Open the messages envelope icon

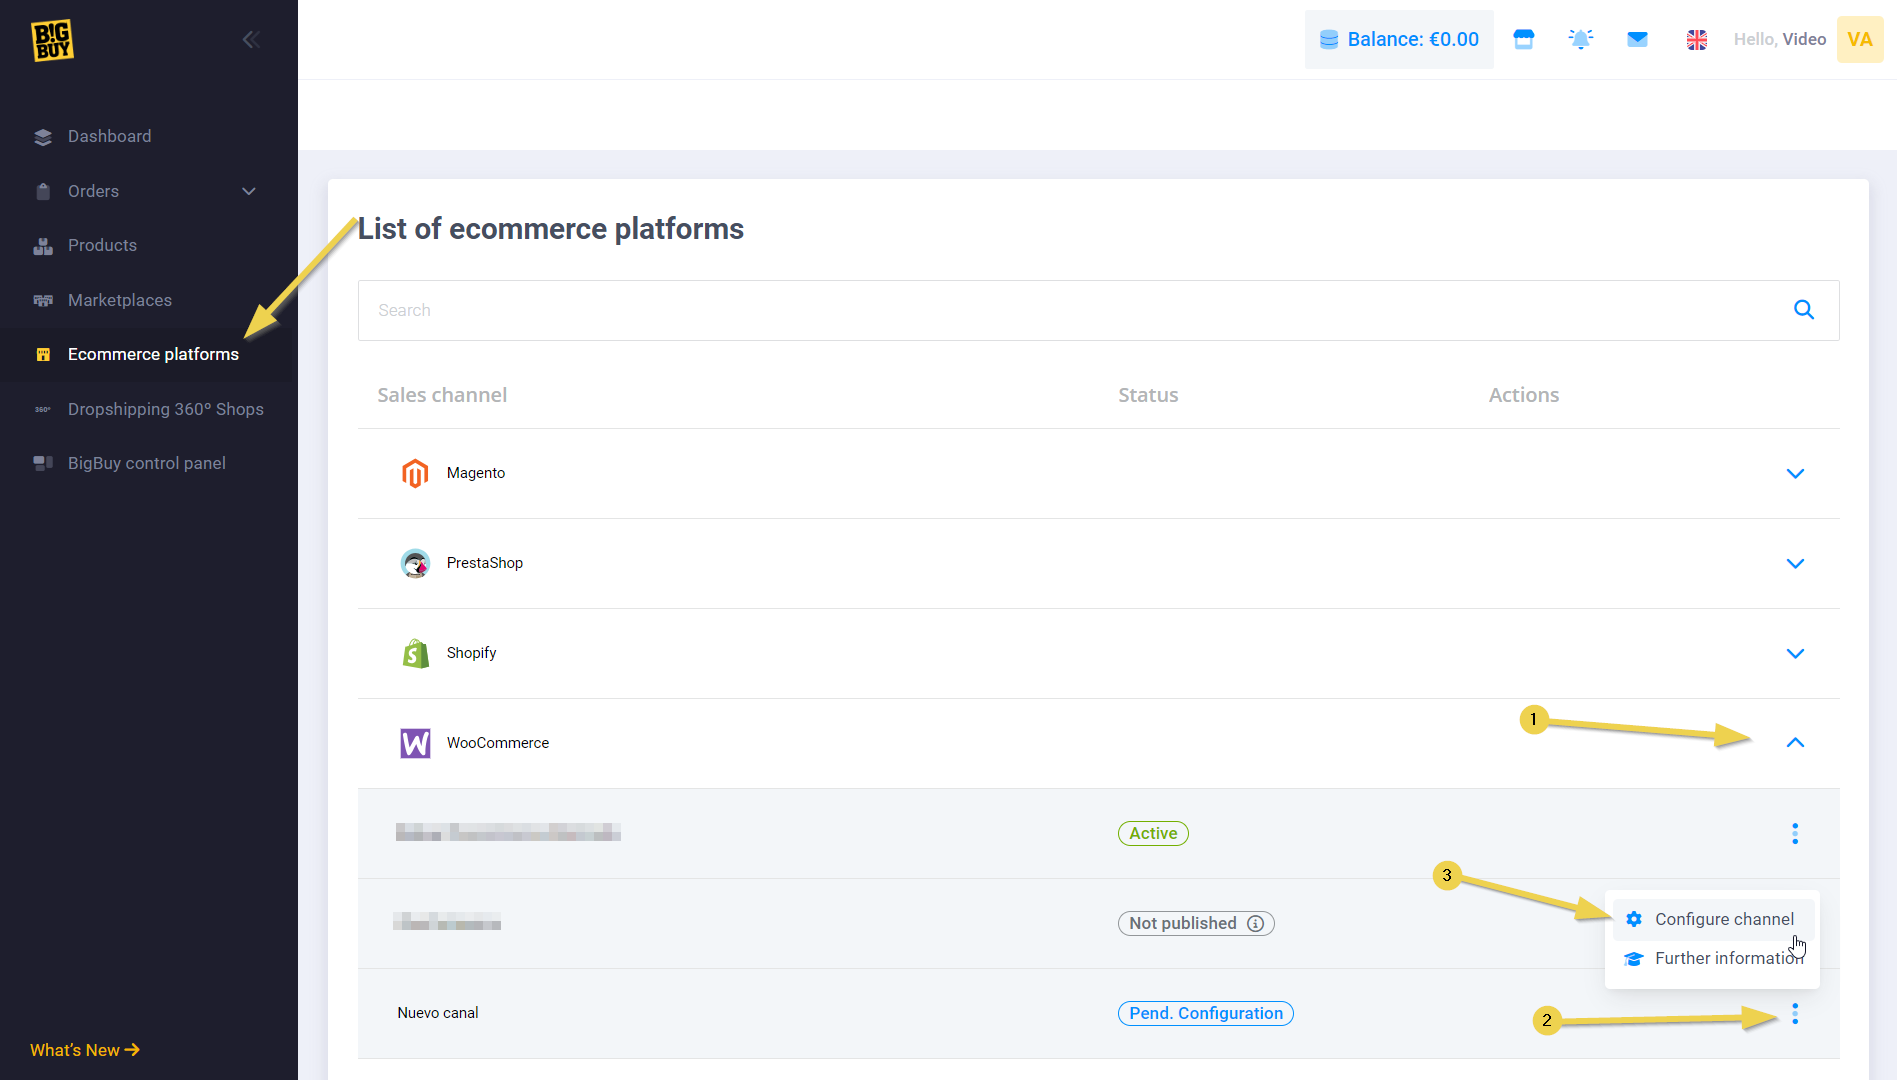click(1637, 40)
